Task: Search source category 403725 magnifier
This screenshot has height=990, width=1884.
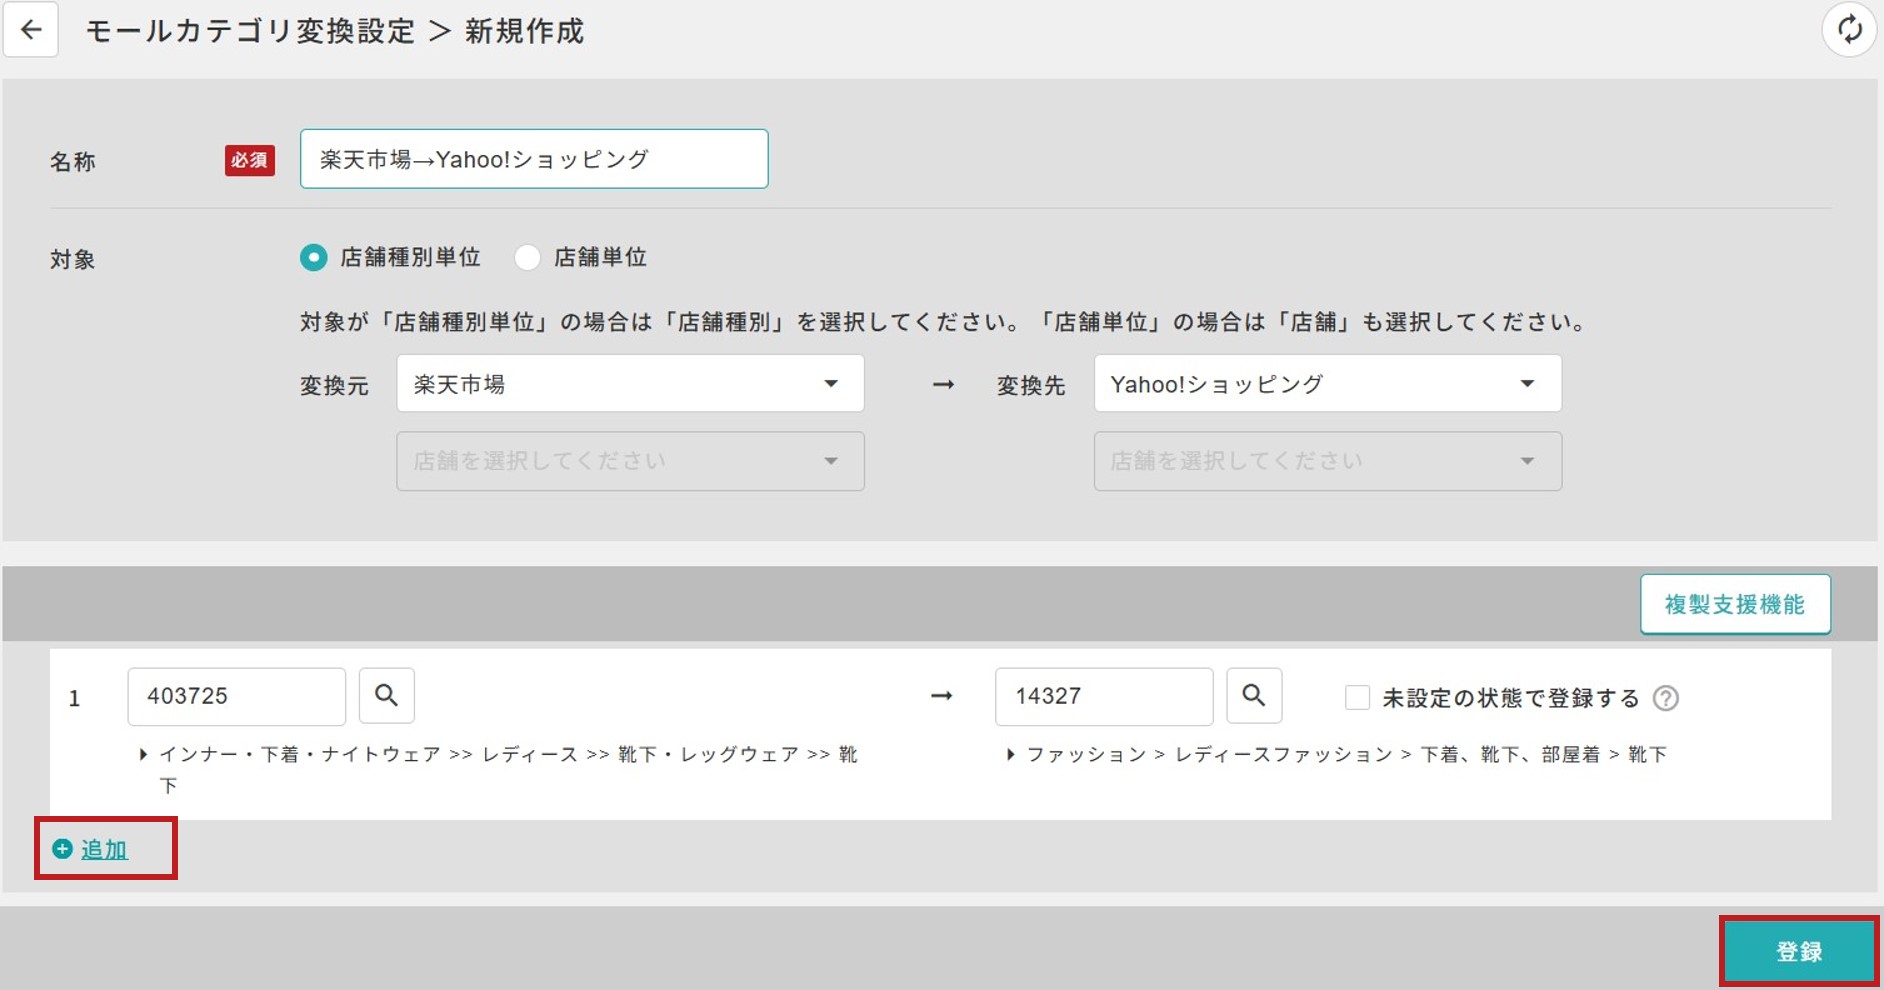Action: (386, 695)
